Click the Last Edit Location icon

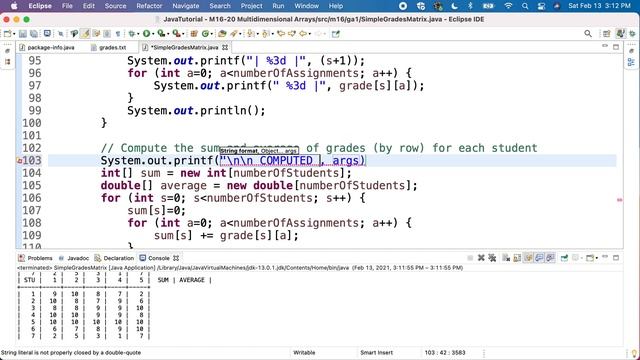click(281, 34)
